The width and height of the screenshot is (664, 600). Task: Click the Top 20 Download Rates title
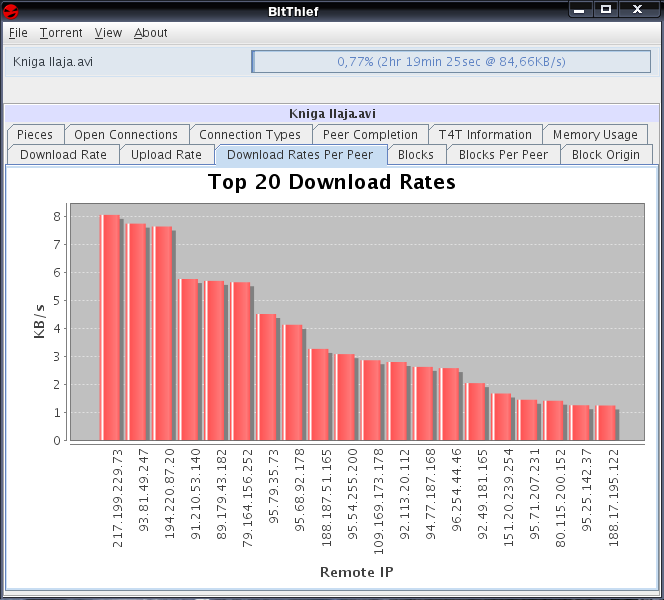click(332, 182)
